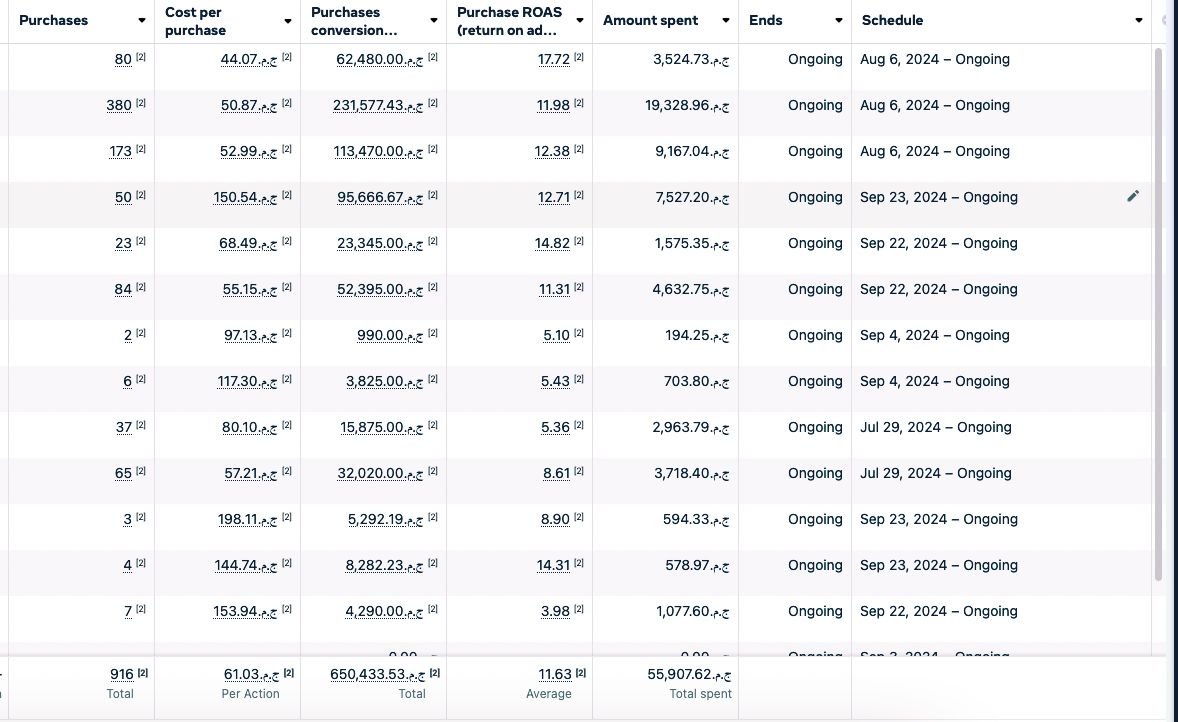1178x722 pixels.
Task: Open the Cost per purchase column dropdown arrow
Action: click(288, 21)
